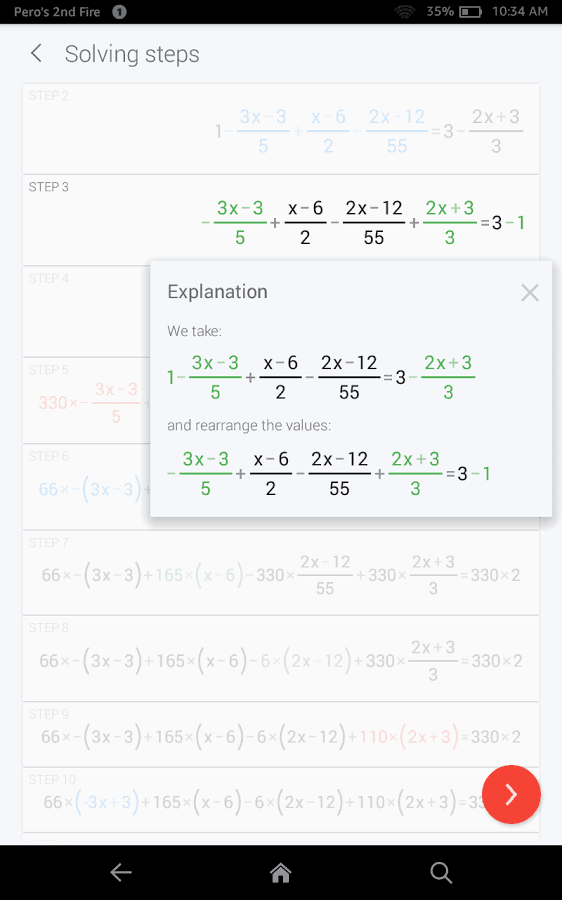Select the STEP 8 equation card
The height and width of the screenshot is (900, 562).
pos(281,658)
